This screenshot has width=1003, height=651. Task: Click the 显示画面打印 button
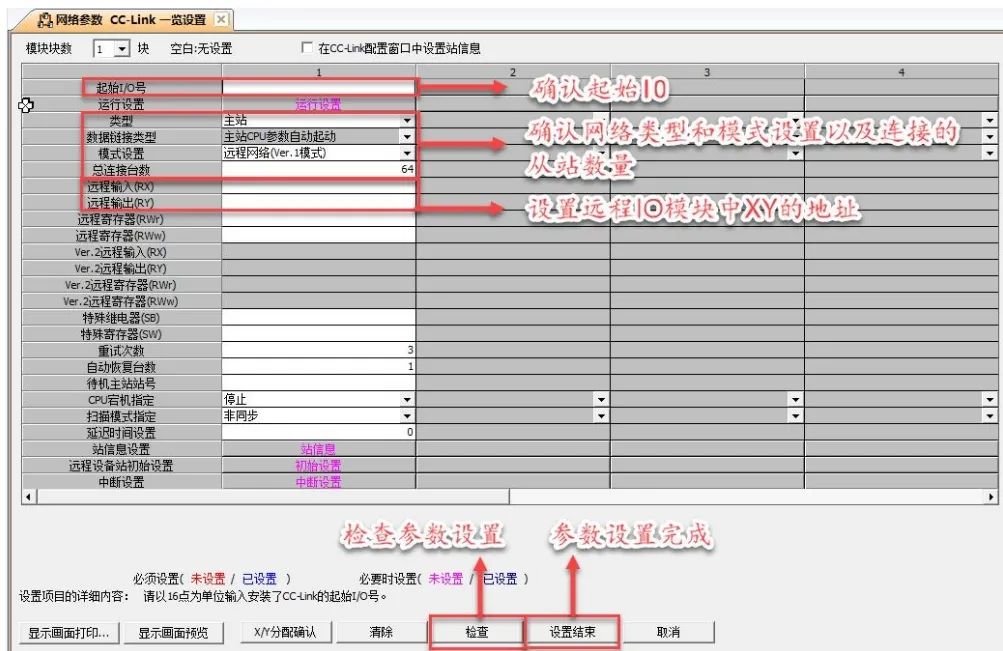[68, 633]
